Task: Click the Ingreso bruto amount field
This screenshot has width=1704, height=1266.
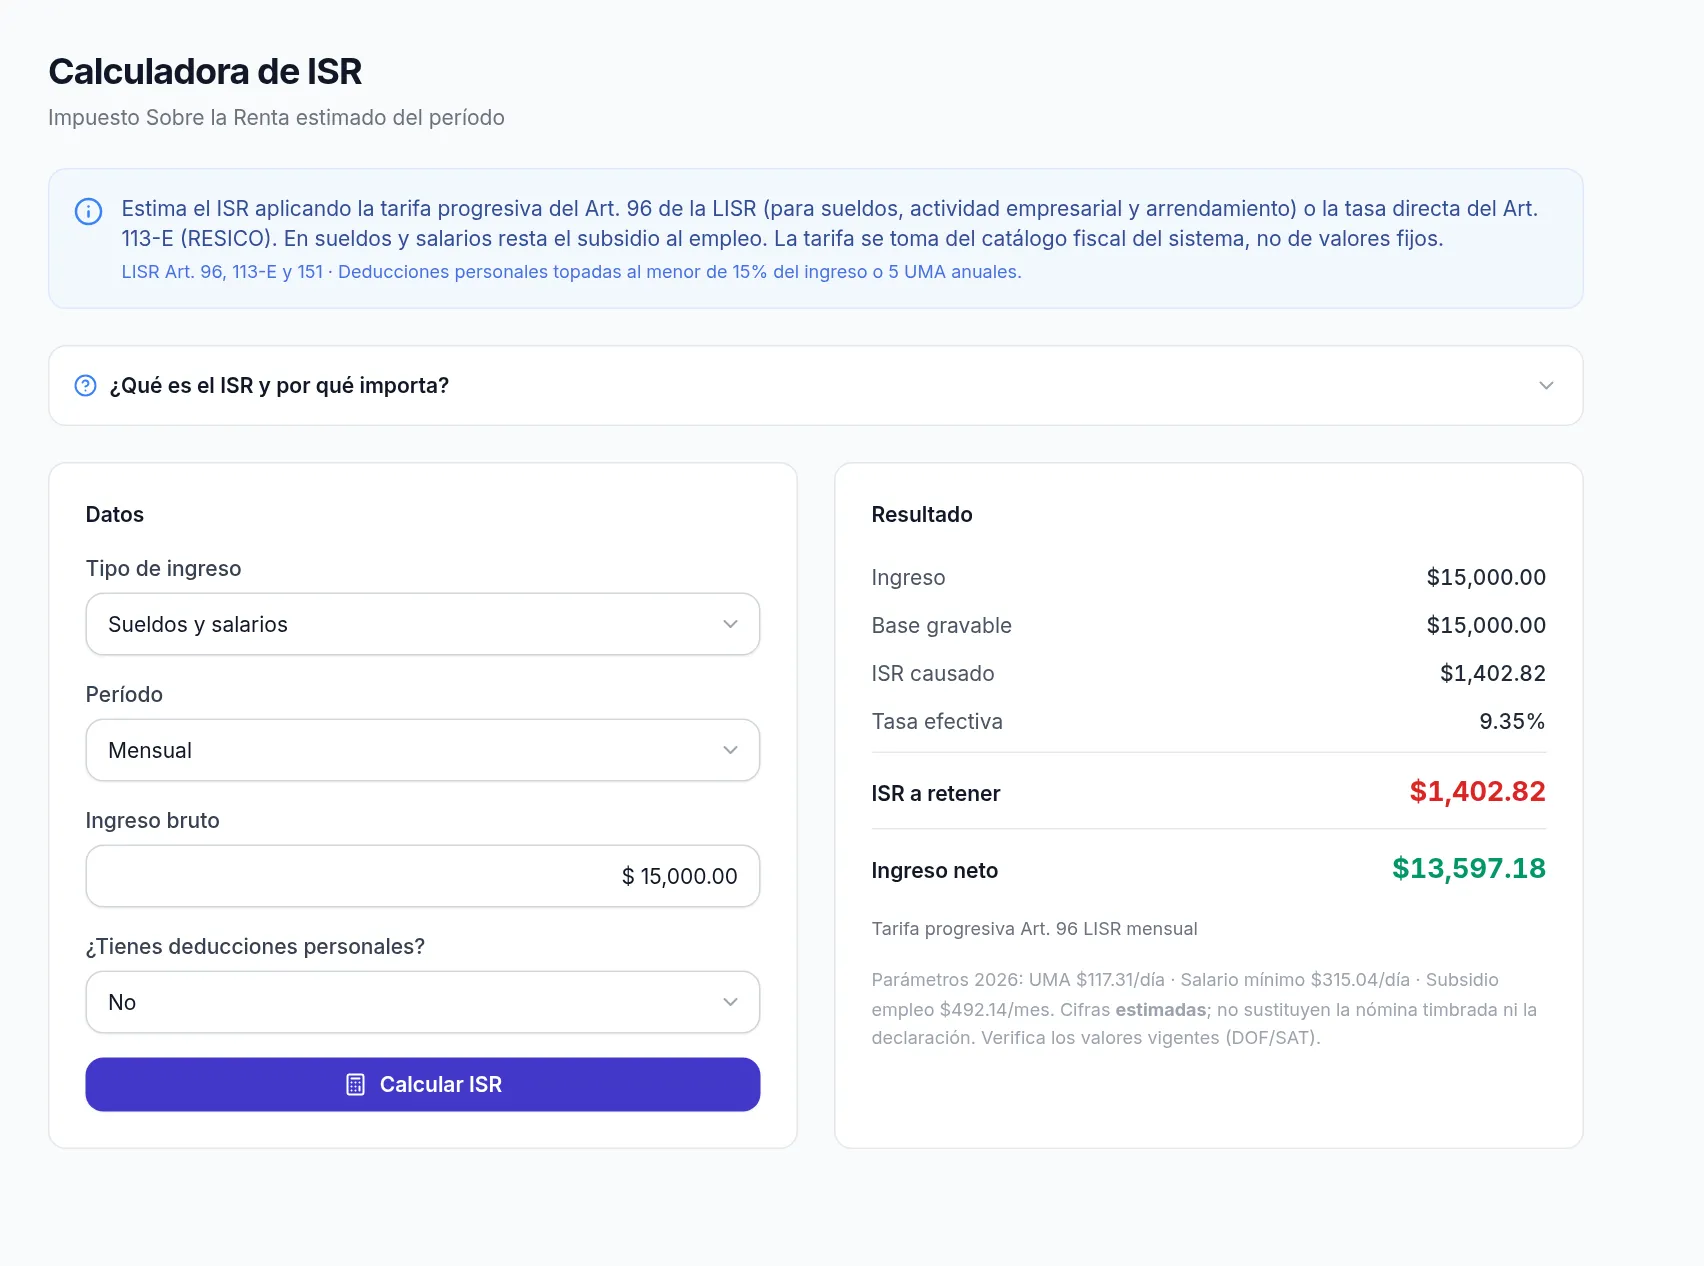Action: pos(422,876)
